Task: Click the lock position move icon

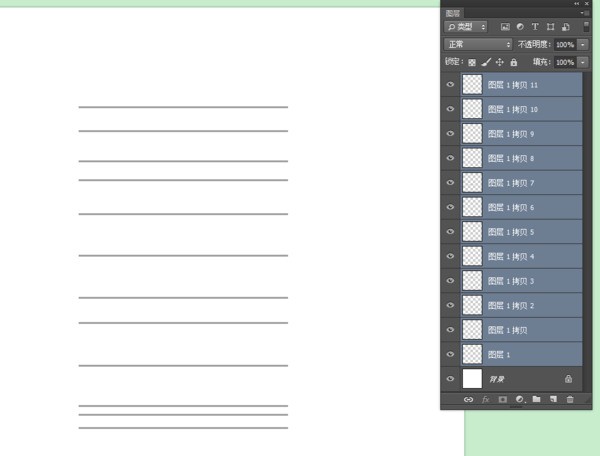Action: 500,62
